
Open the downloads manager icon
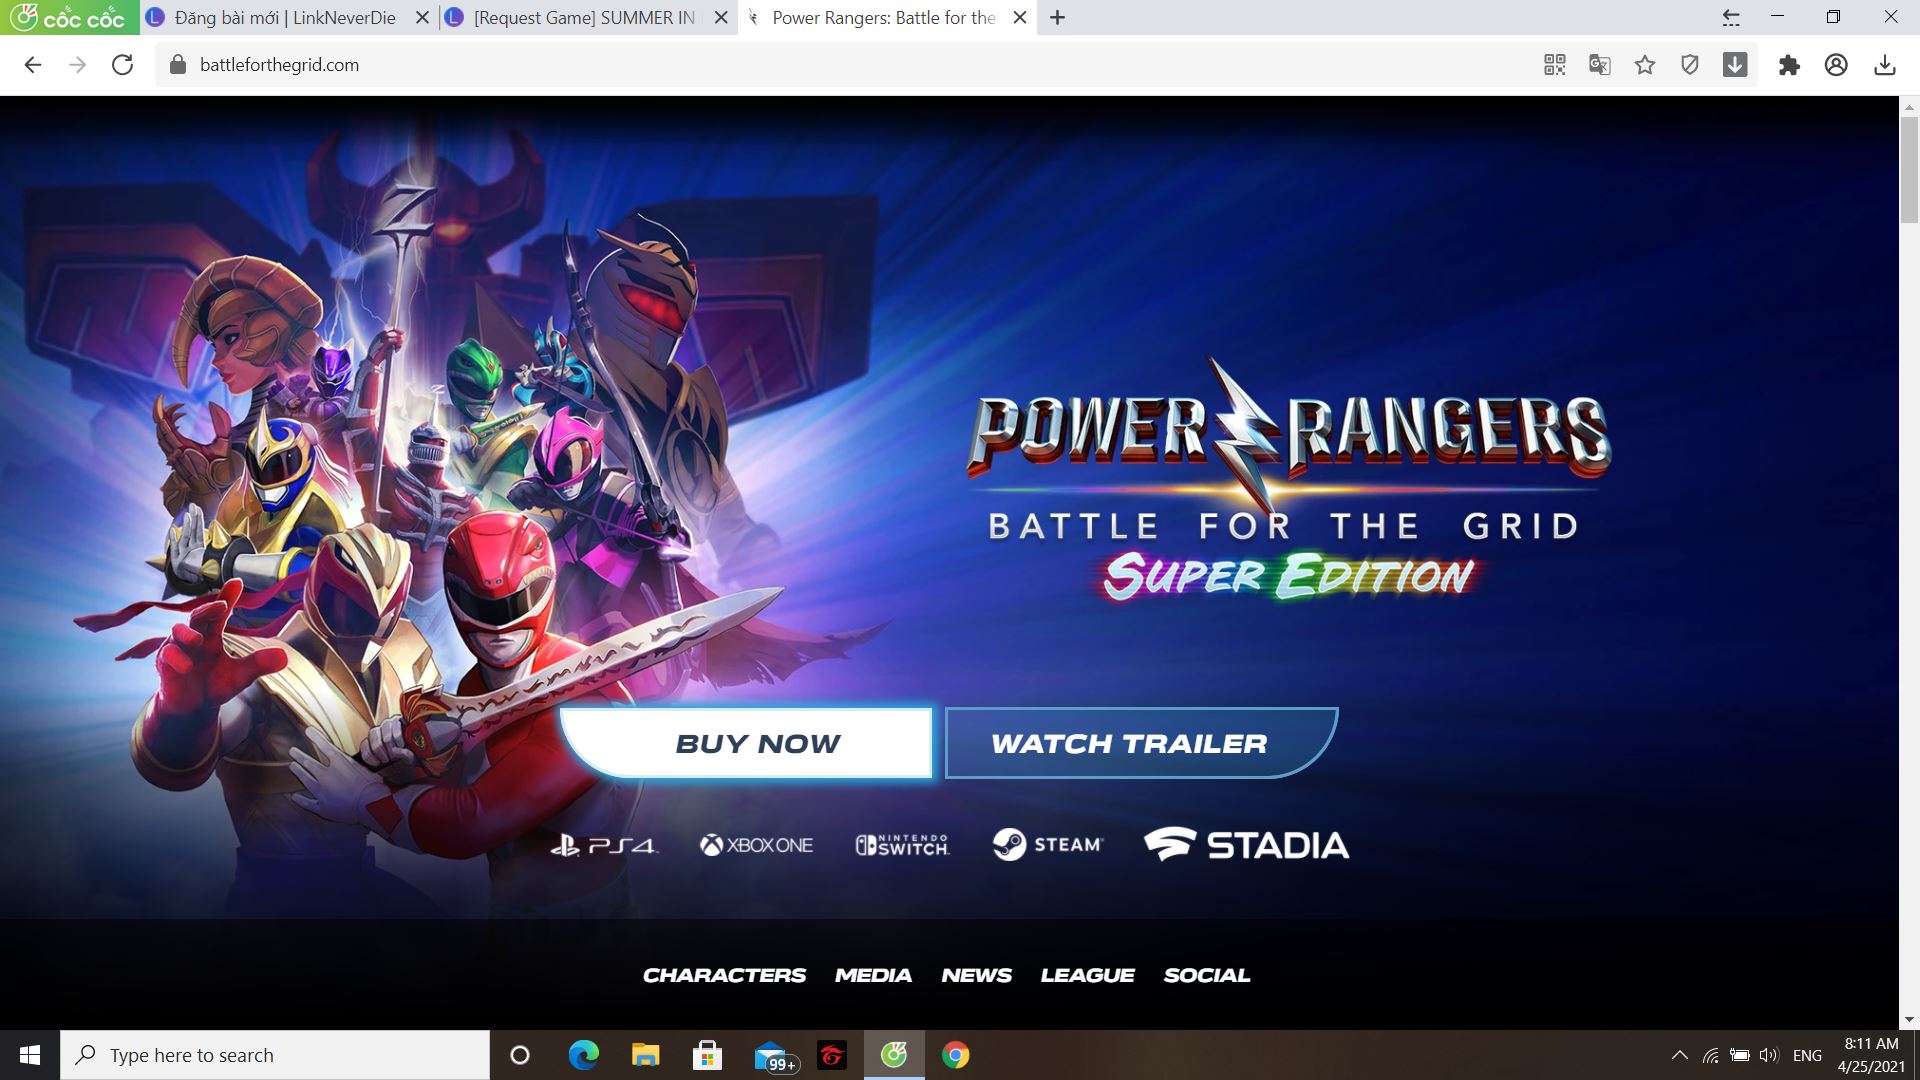[x=1886, y=64]
